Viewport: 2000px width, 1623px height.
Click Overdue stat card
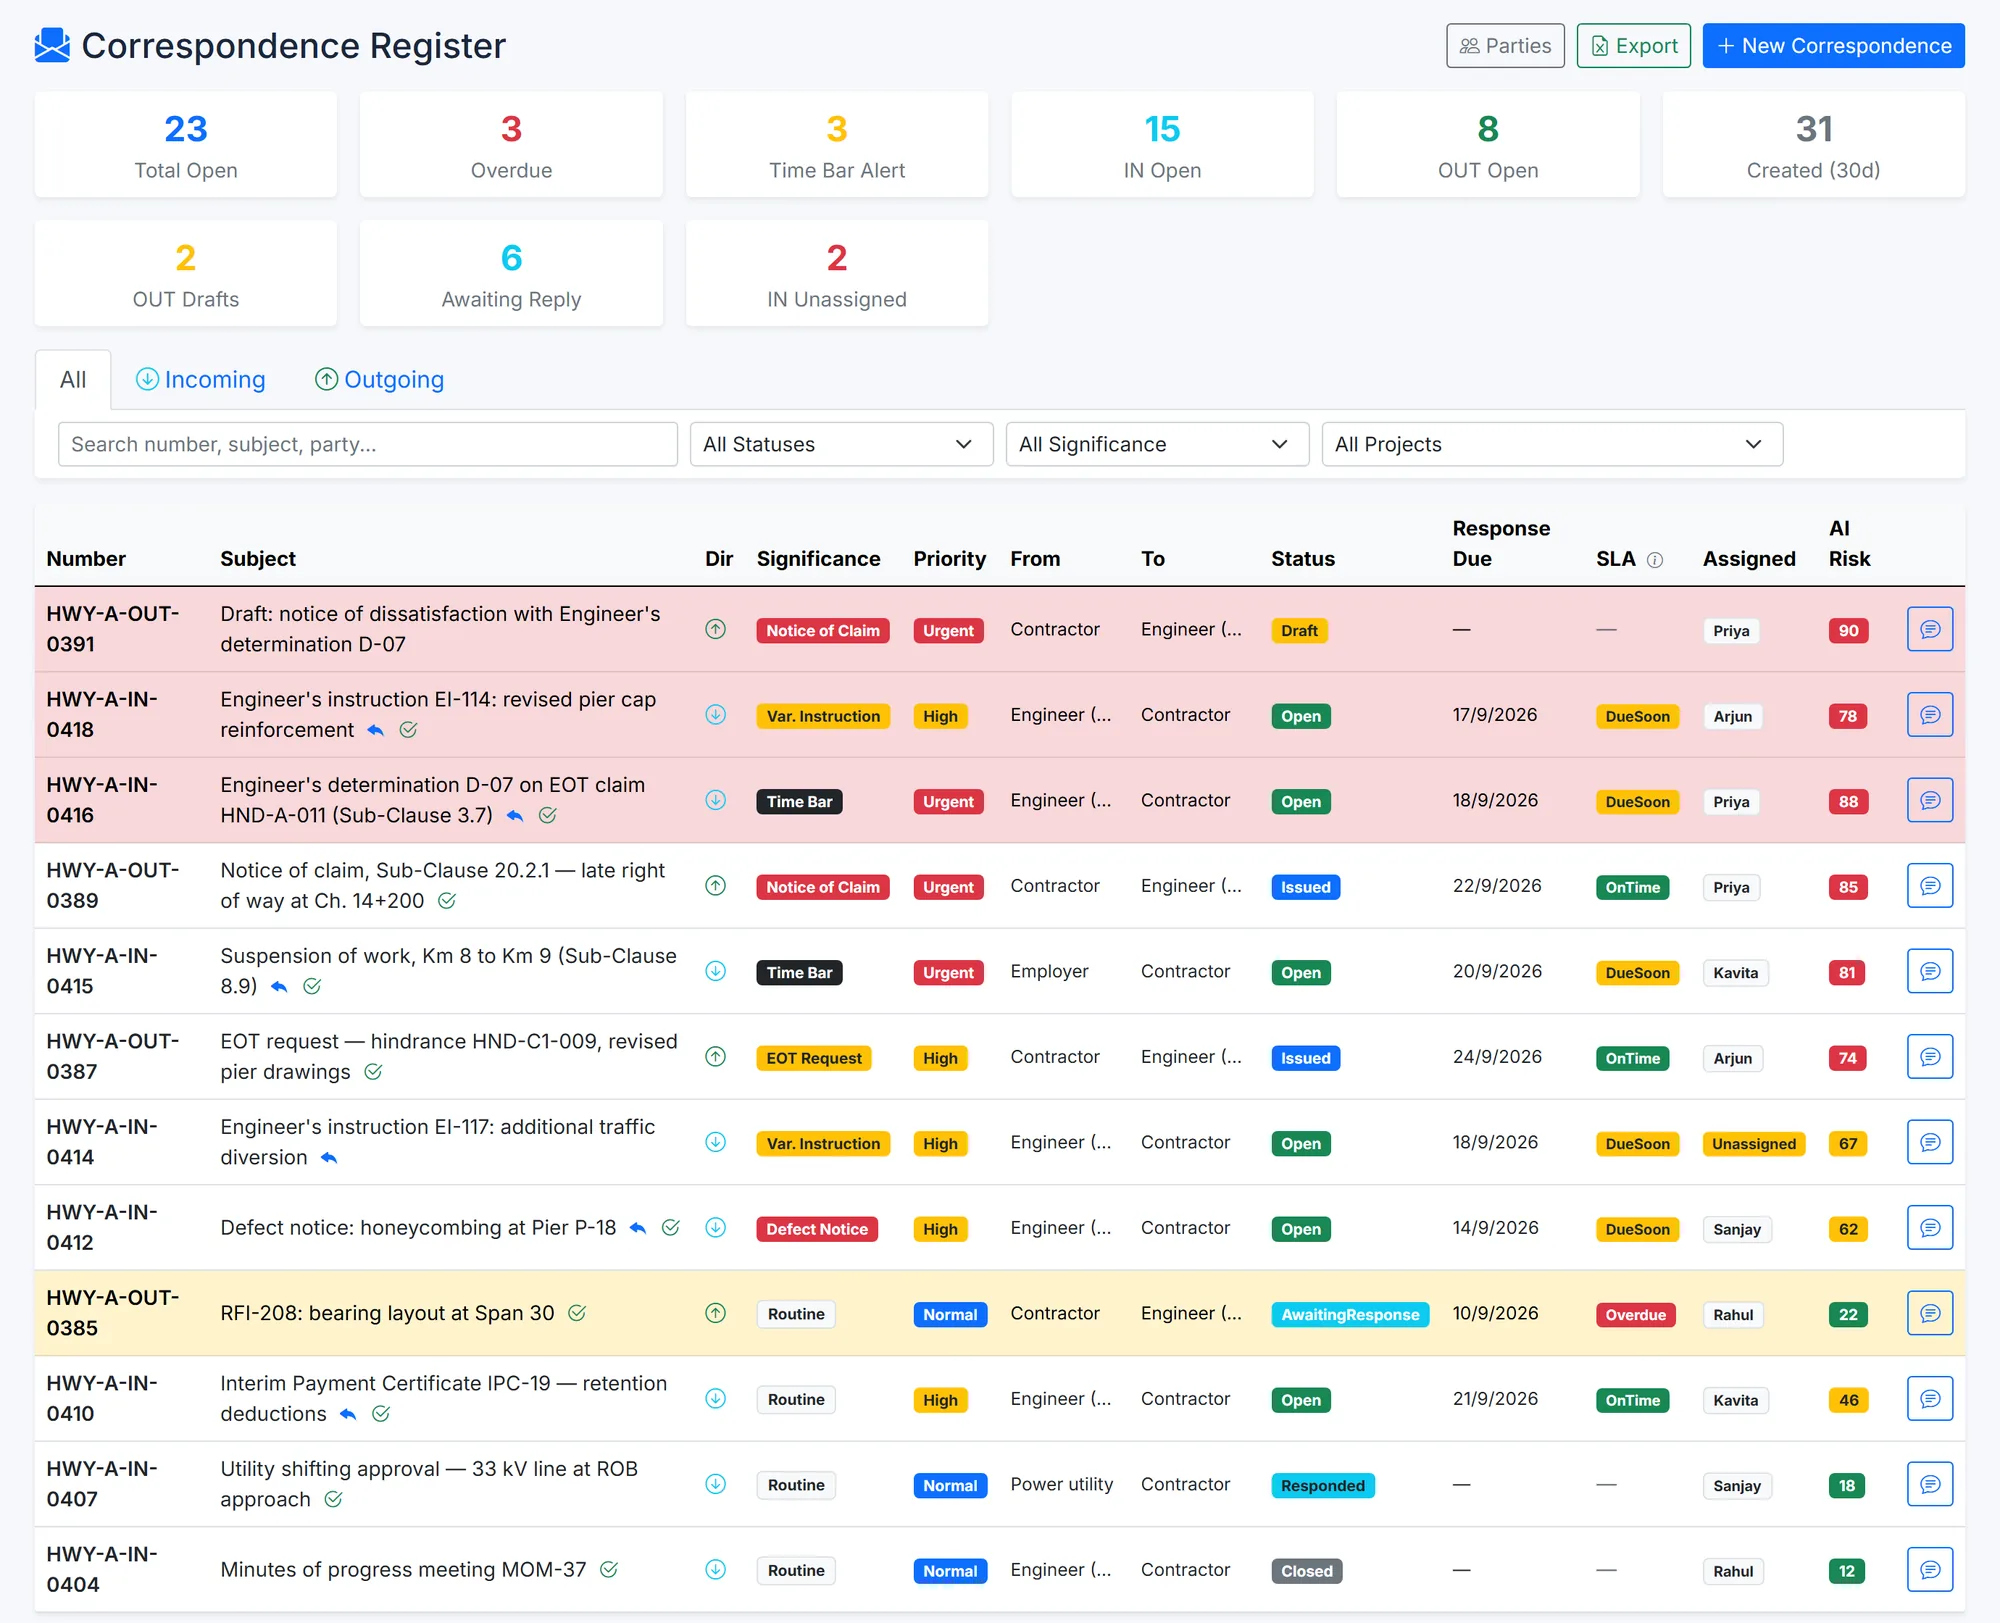[511, 145]
